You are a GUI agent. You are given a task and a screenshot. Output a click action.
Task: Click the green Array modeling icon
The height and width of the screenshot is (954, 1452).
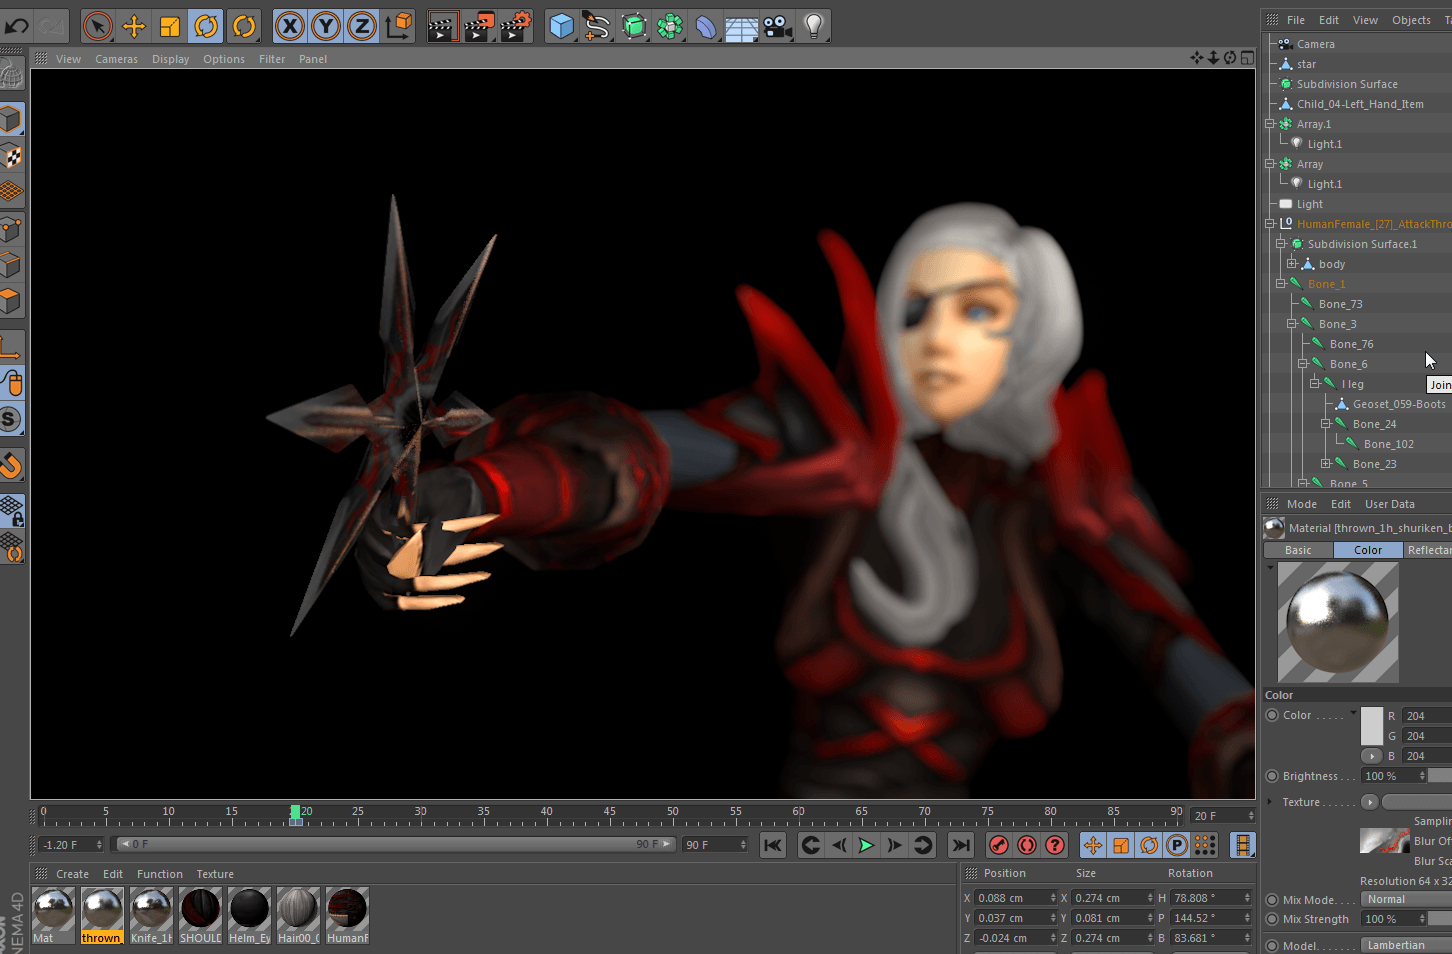tap(670, 26)
